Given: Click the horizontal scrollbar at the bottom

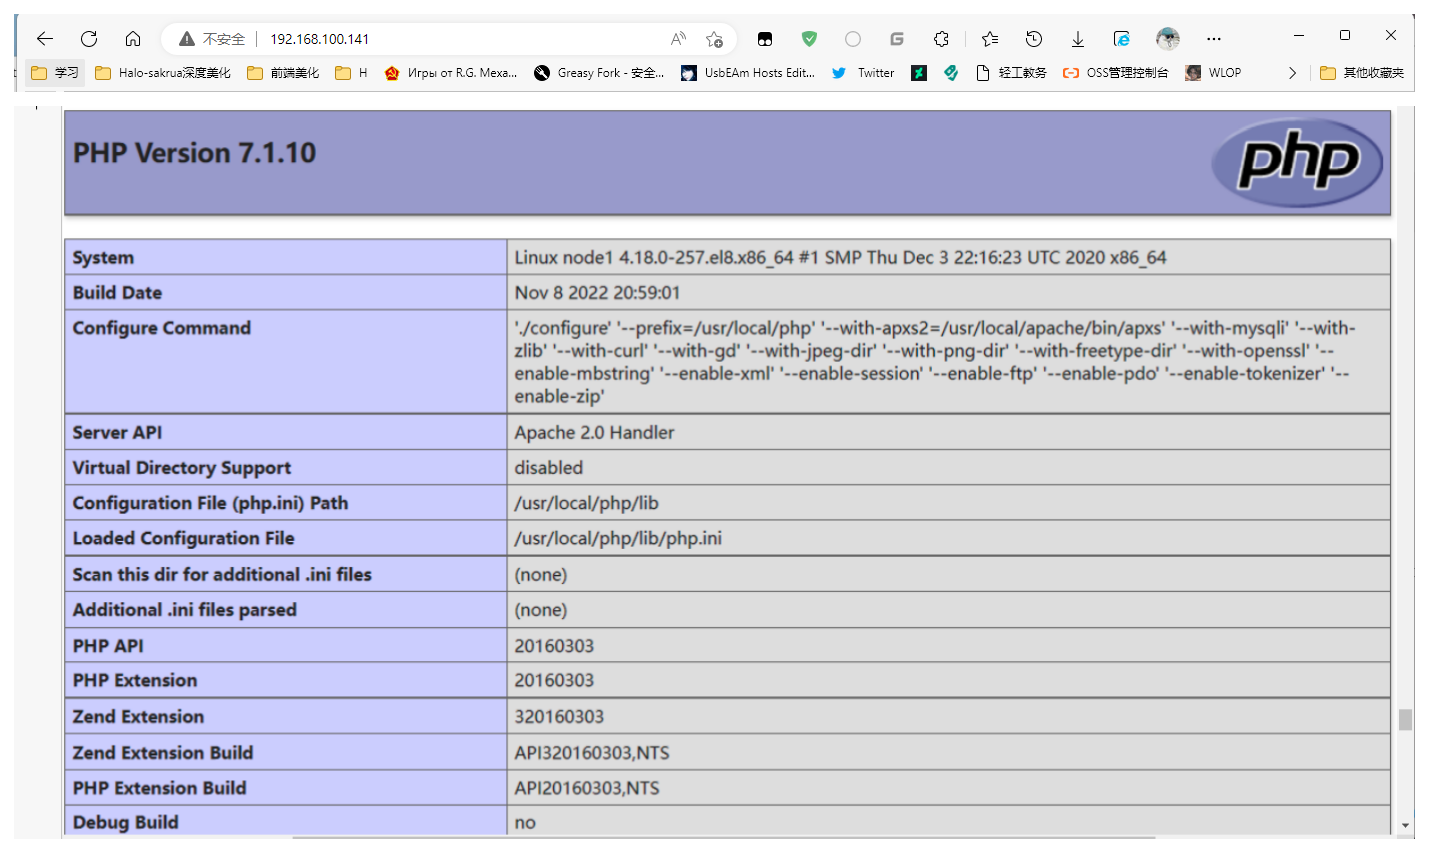Looking at the screenshot, I should point(724,837).
